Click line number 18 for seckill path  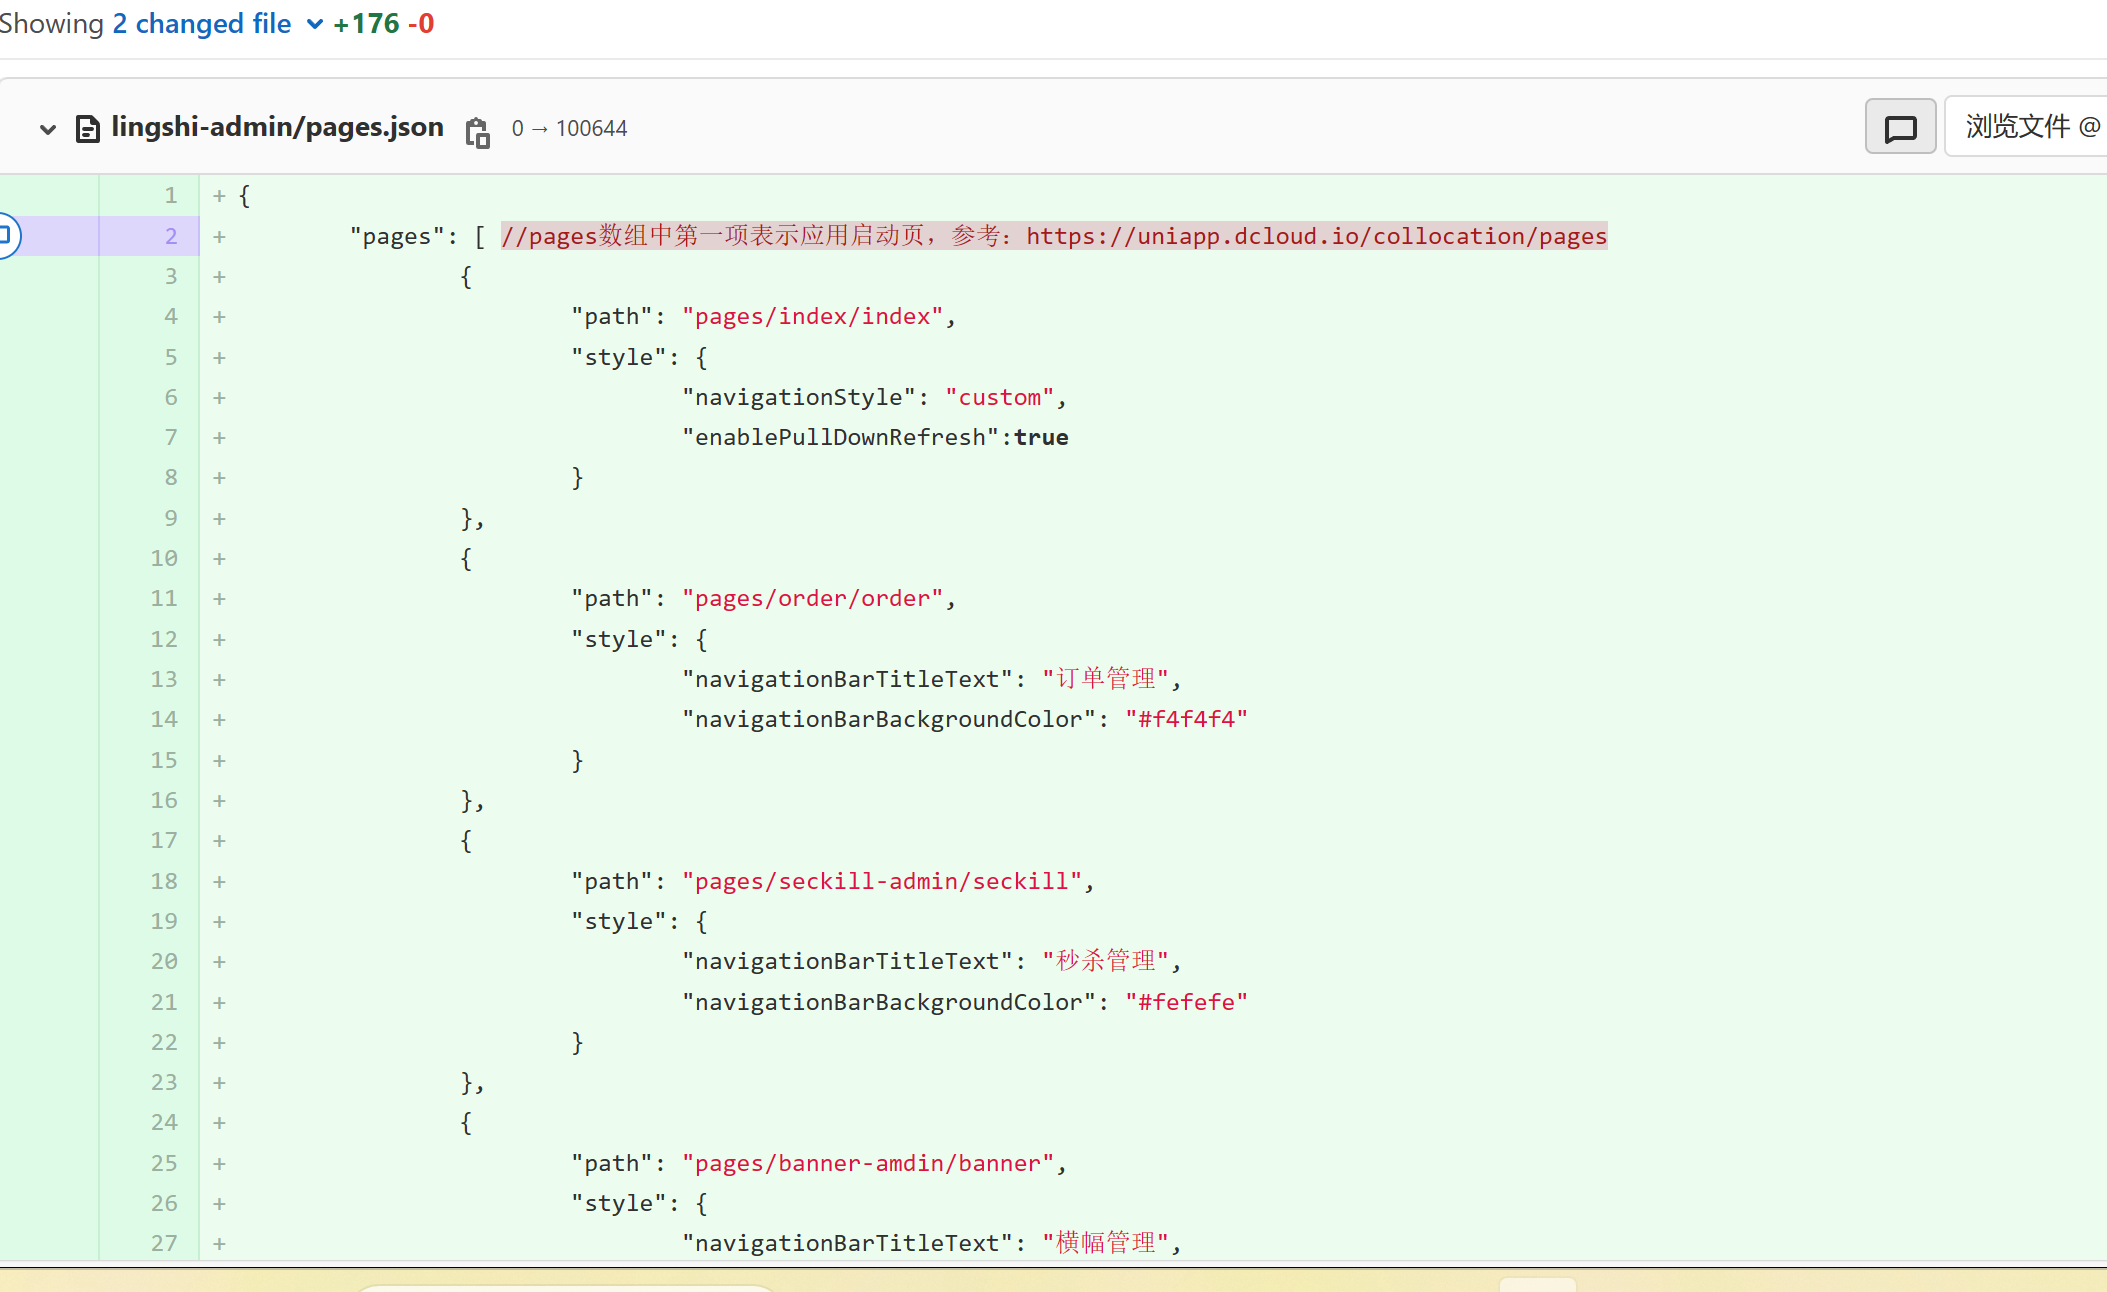click(x=164, y=881)
